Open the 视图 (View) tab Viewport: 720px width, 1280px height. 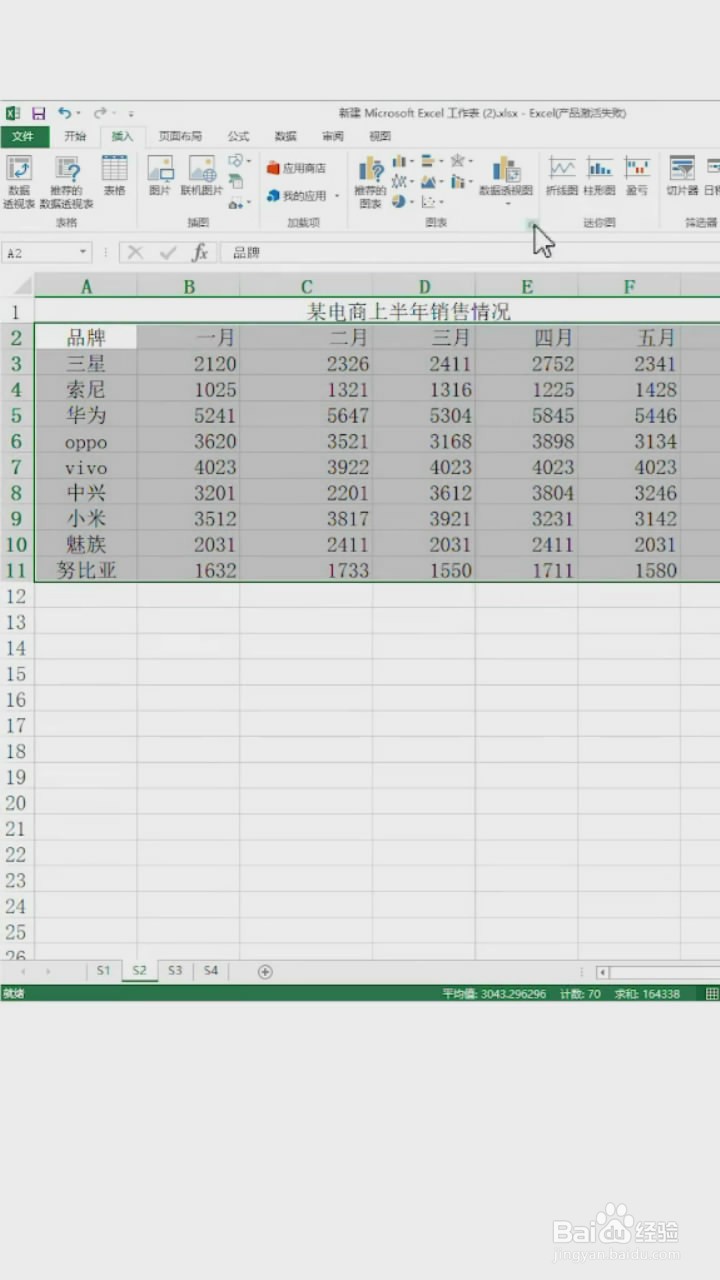click(x=380, y=136)
